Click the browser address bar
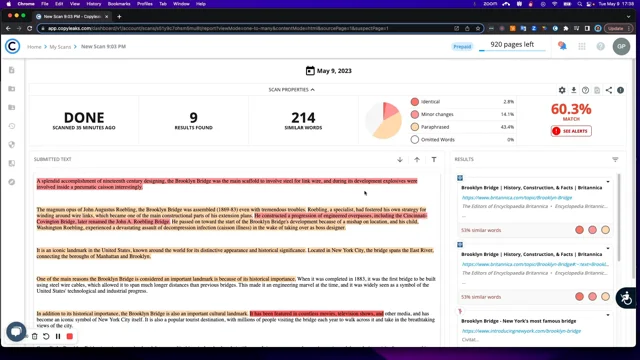Image resolution: width=640 pixels, height=360 pixels. (261, 28)
